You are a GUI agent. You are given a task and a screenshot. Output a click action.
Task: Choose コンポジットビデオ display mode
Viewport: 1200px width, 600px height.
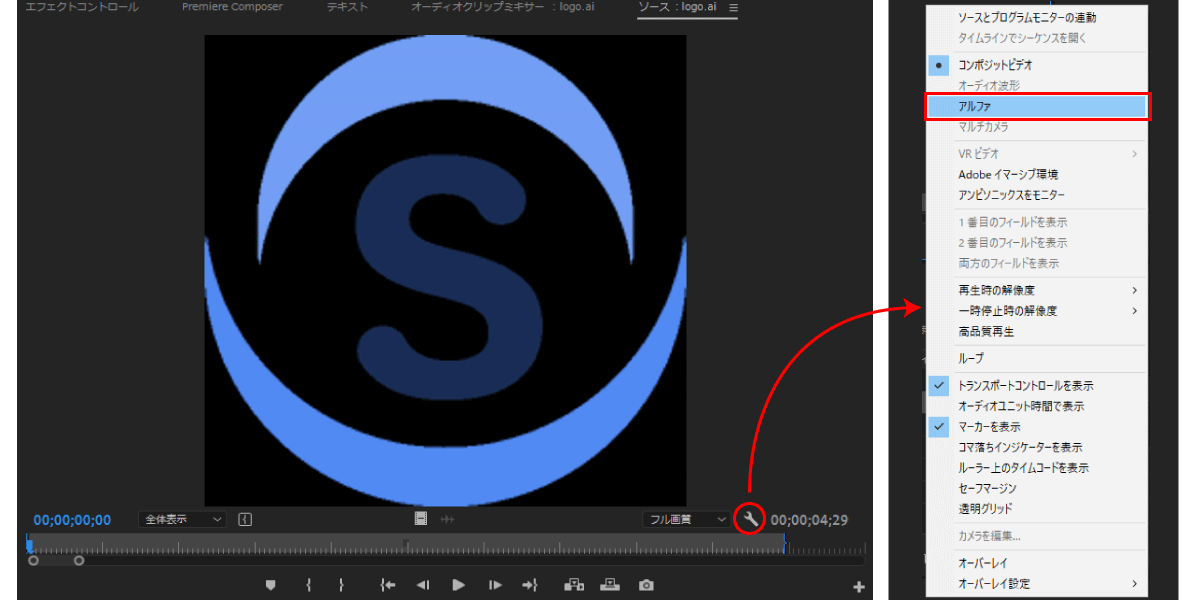(x=1038, y=64)
